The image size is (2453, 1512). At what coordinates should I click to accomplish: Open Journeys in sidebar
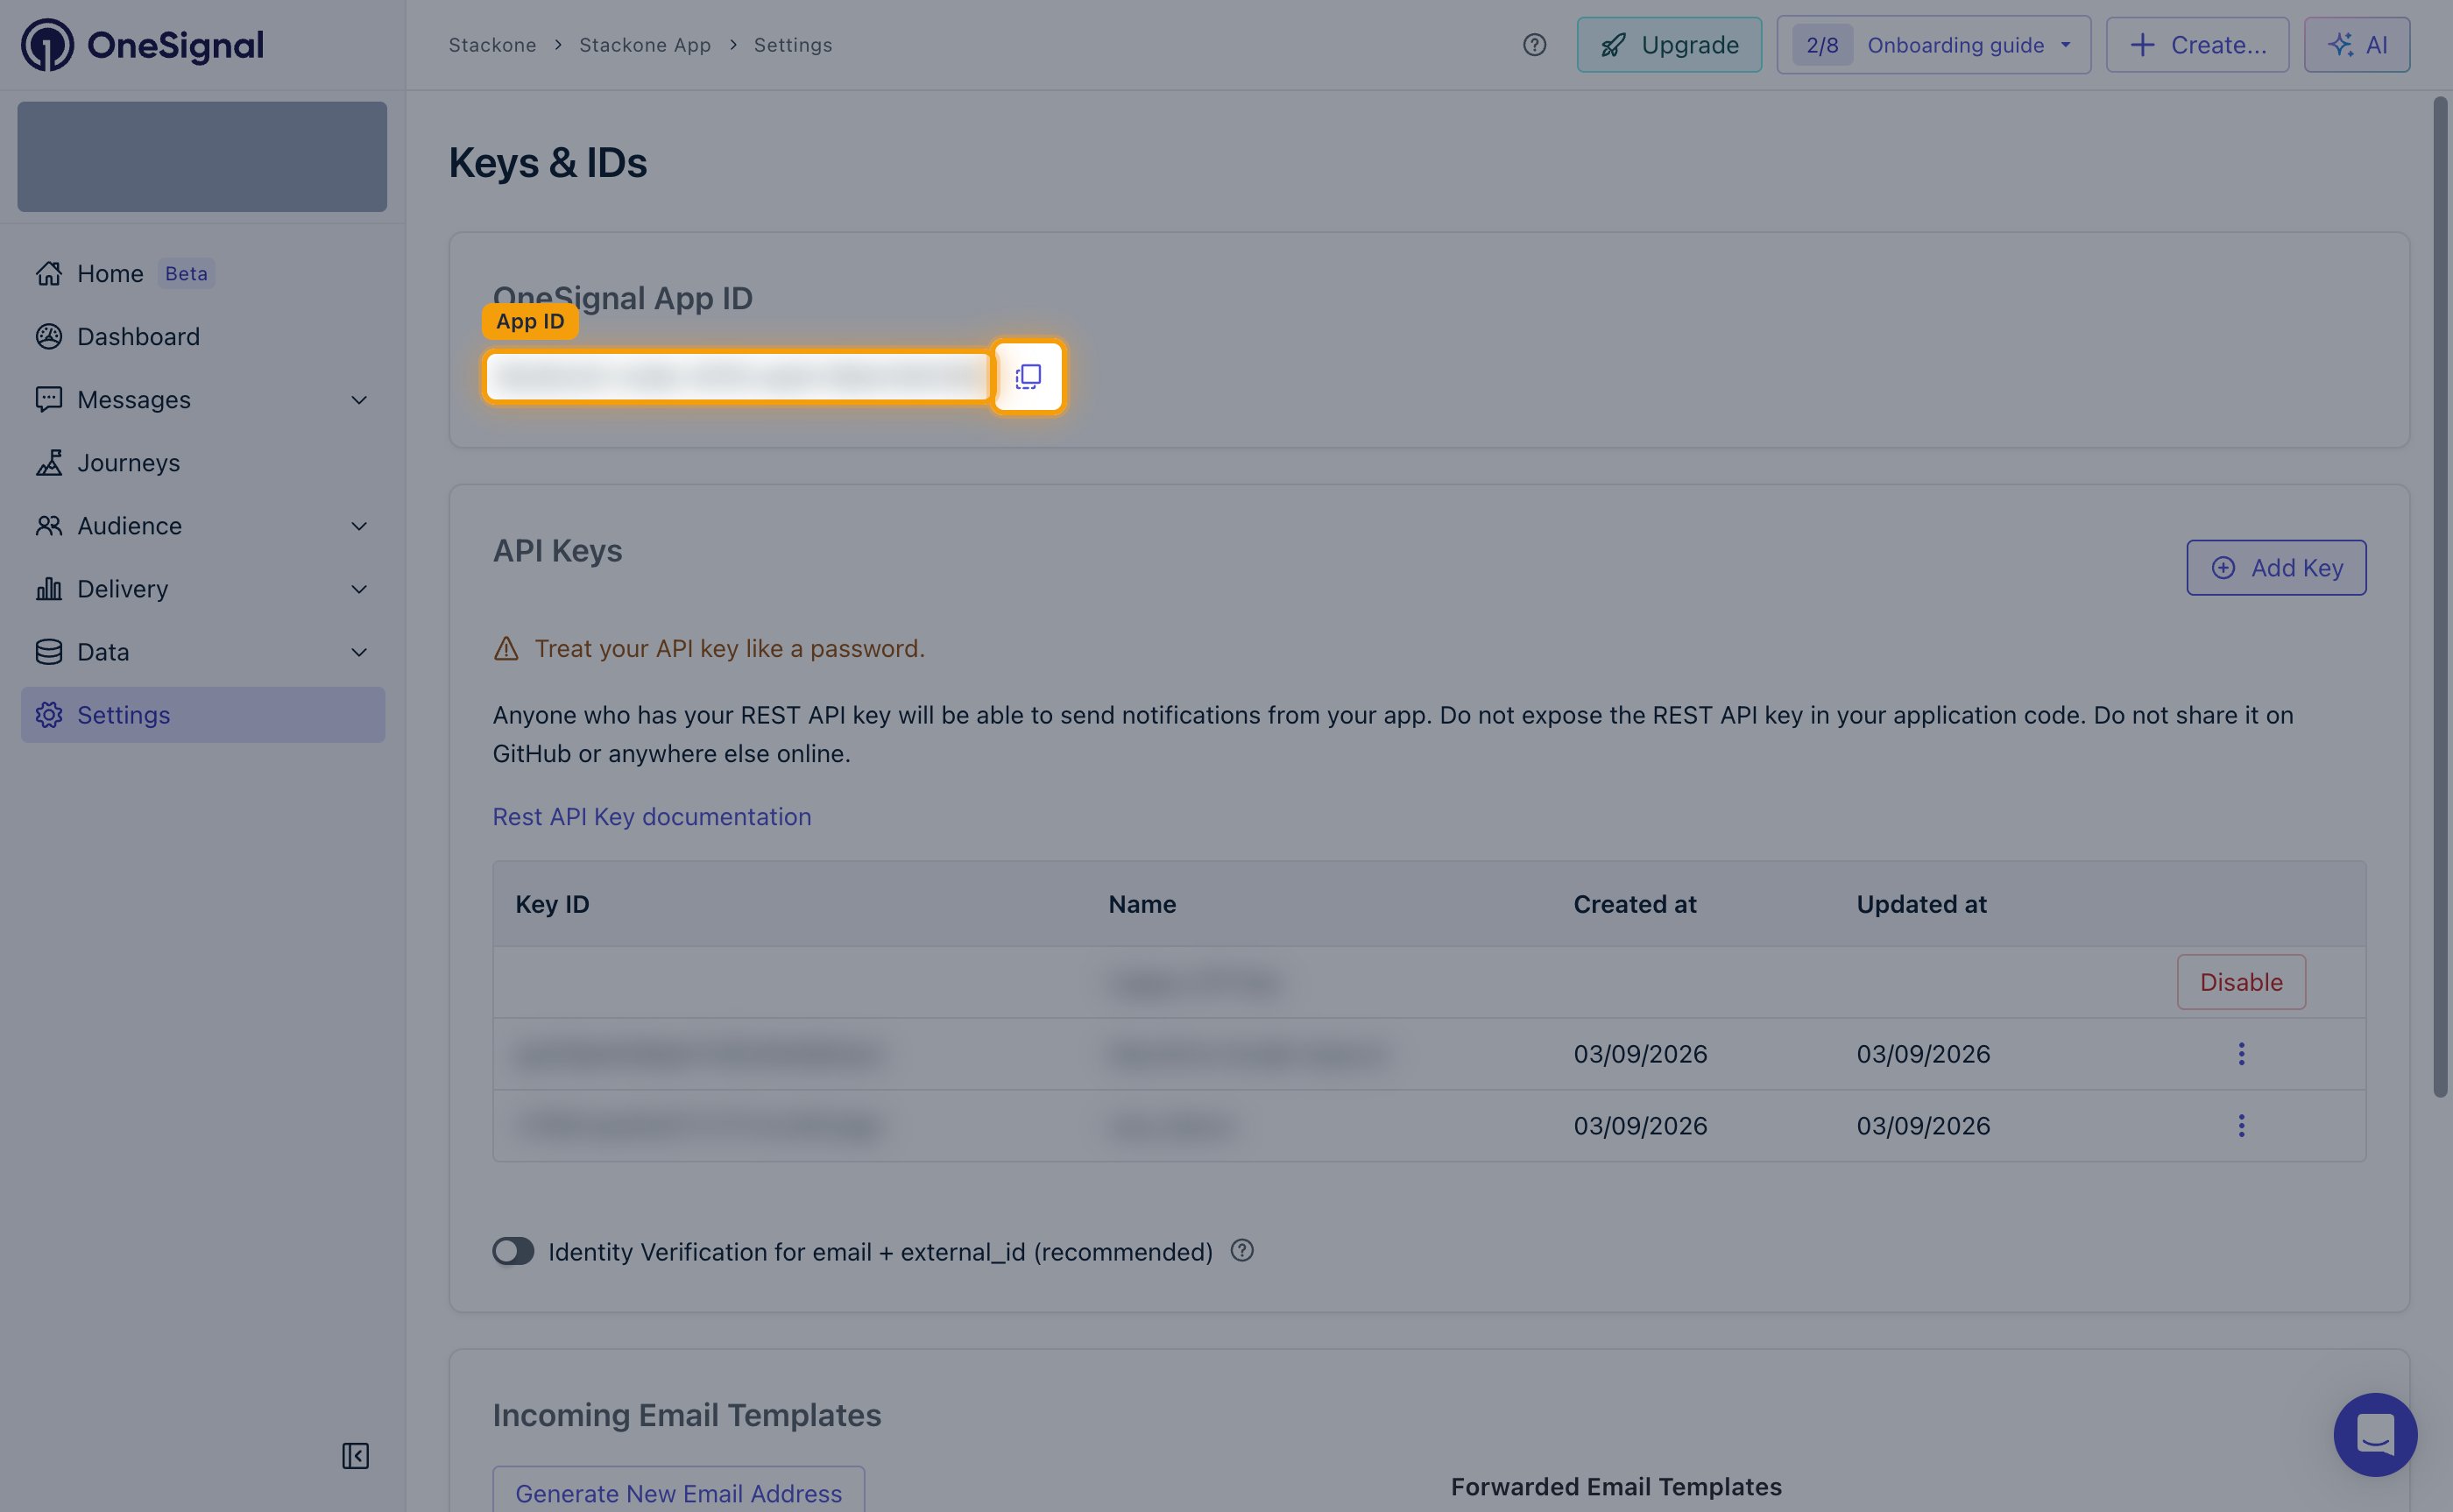pos(203,463)
